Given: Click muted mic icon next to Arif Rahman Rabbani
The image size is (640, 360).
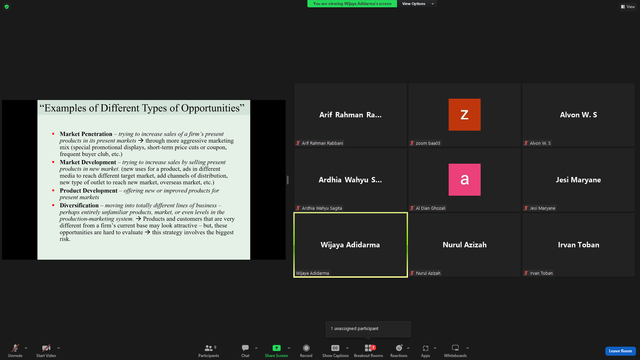Looking at the screenshot, I should (x=298, y=143).
